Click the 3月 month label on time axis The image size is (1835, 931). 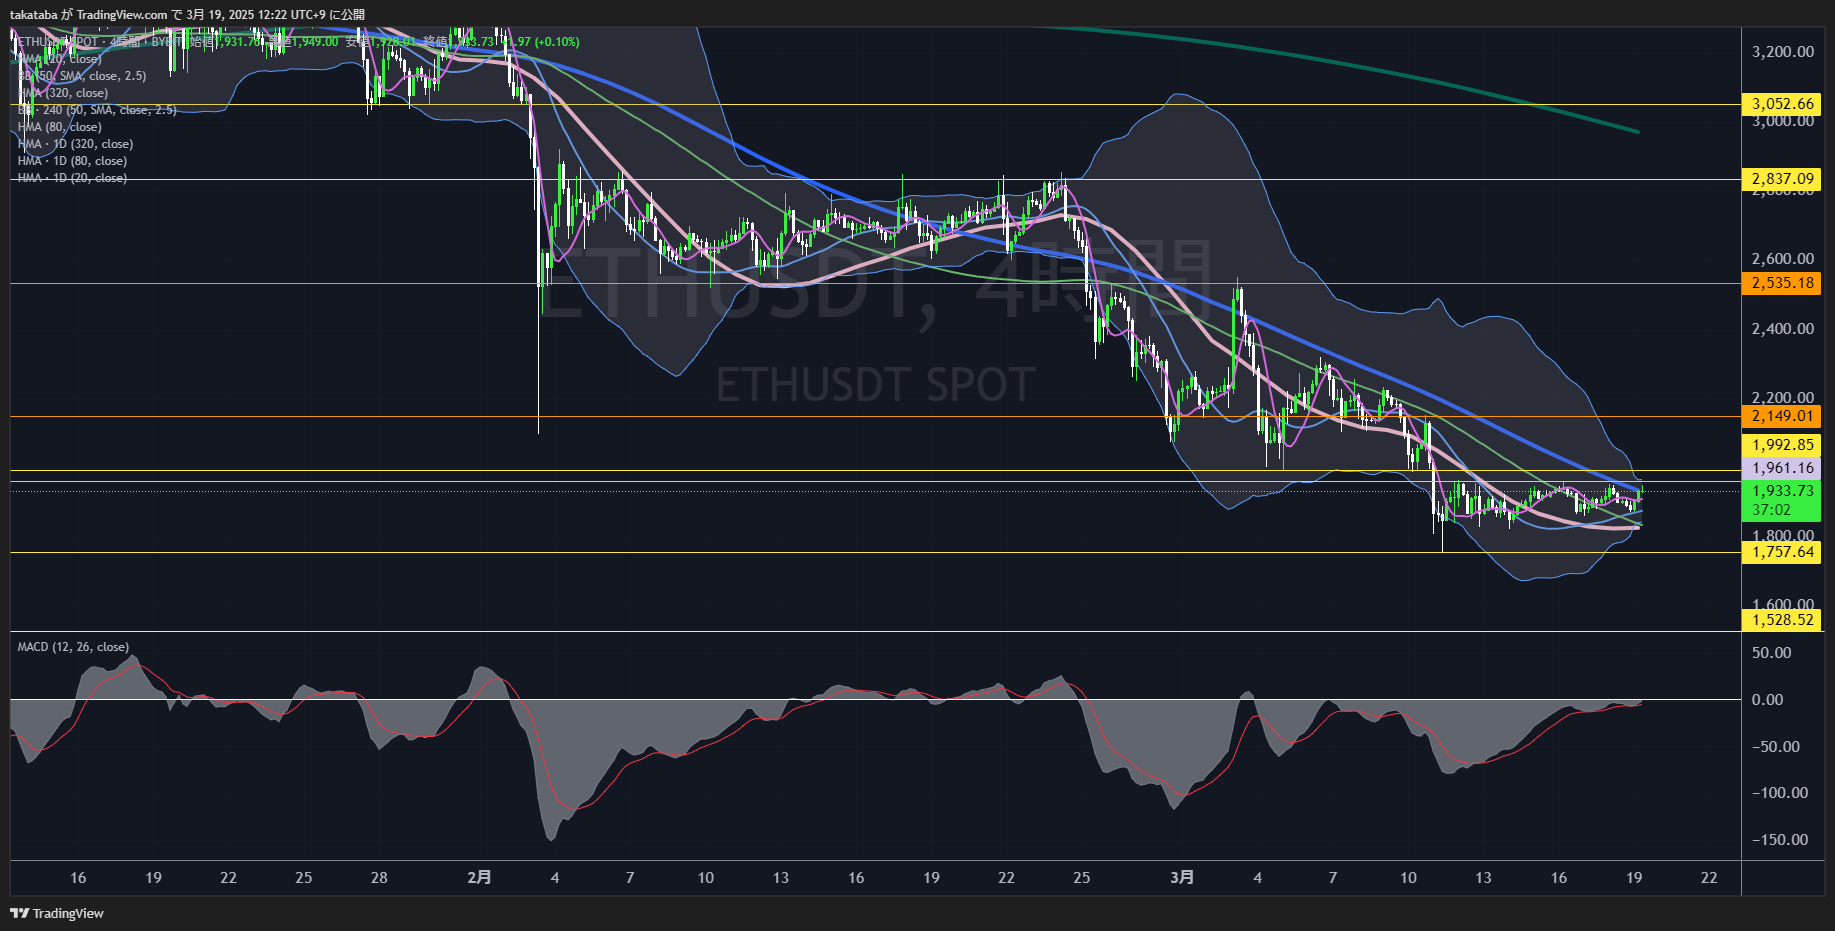pos(1182,877)
